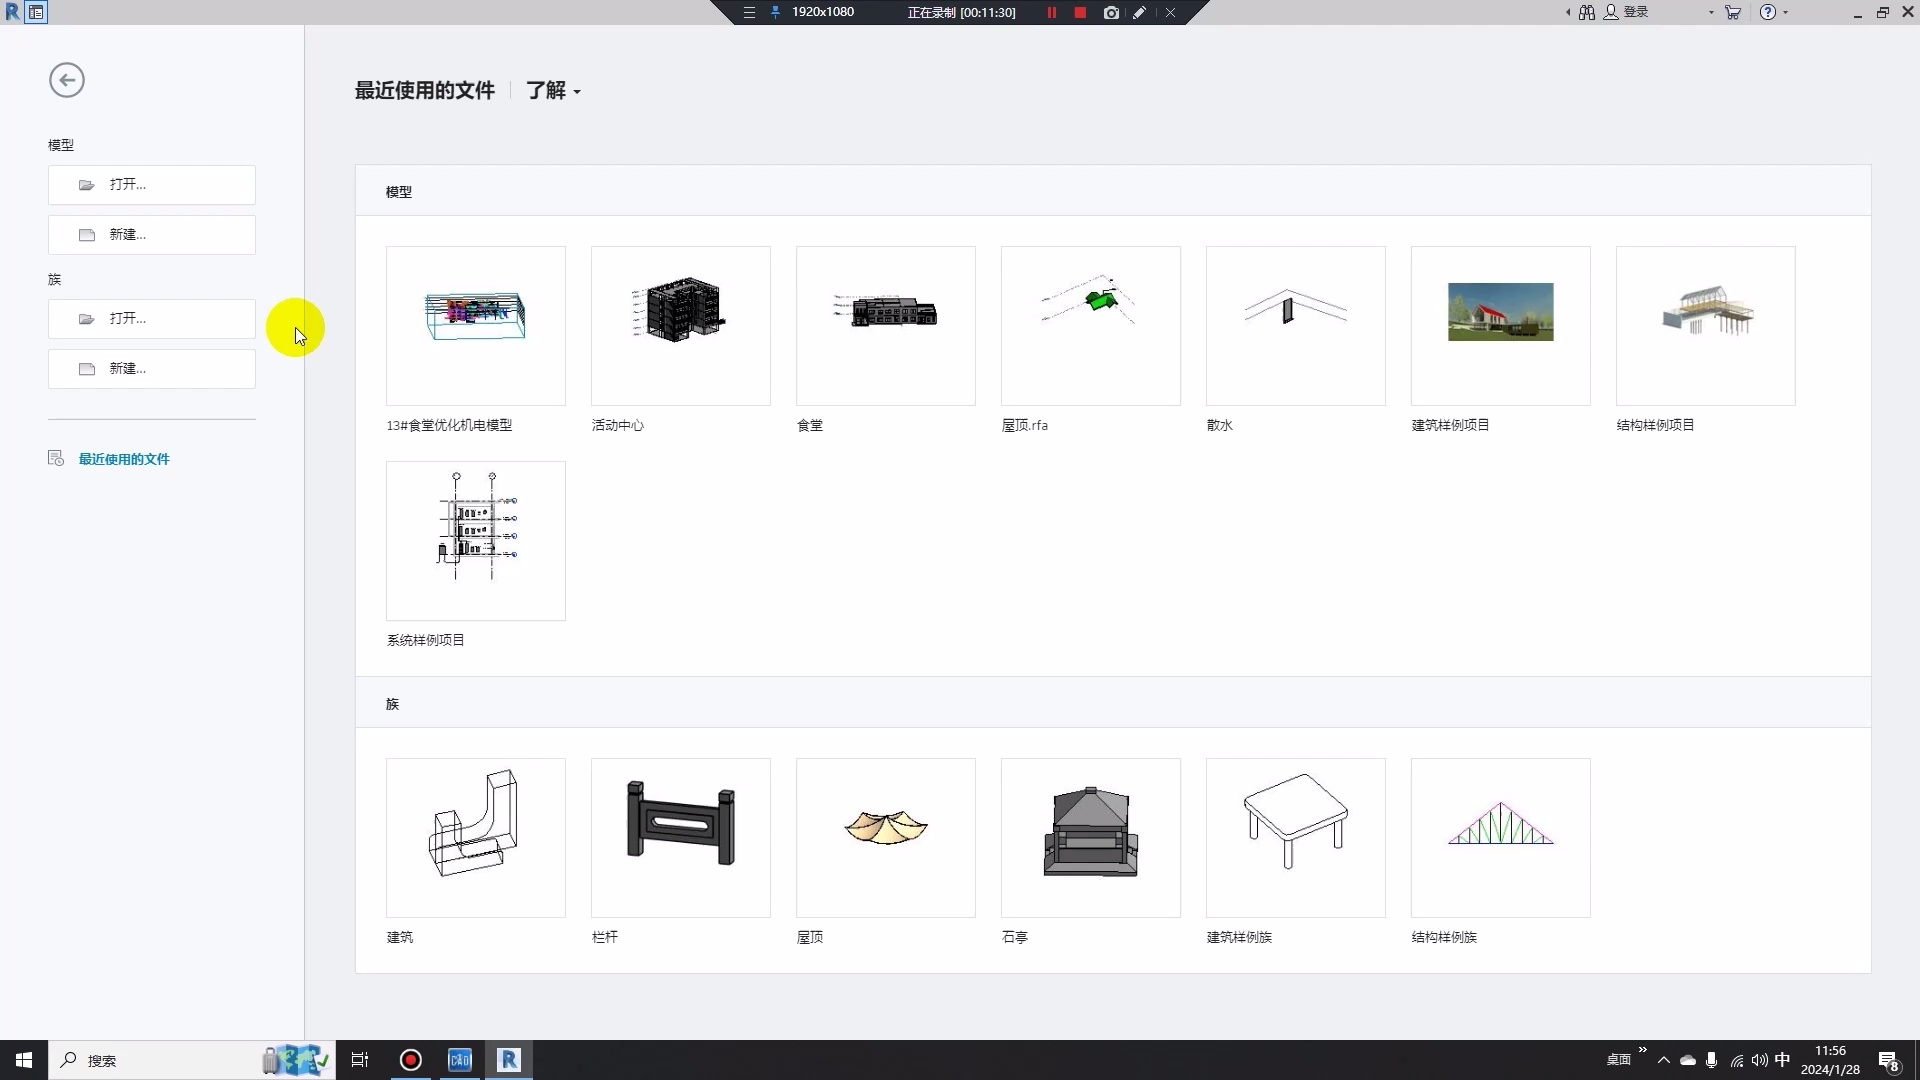The height and width of the screenshot is (1080, 1920).
Task: Open the 建筑样例项目 thumbnail
Action: 1500,326
